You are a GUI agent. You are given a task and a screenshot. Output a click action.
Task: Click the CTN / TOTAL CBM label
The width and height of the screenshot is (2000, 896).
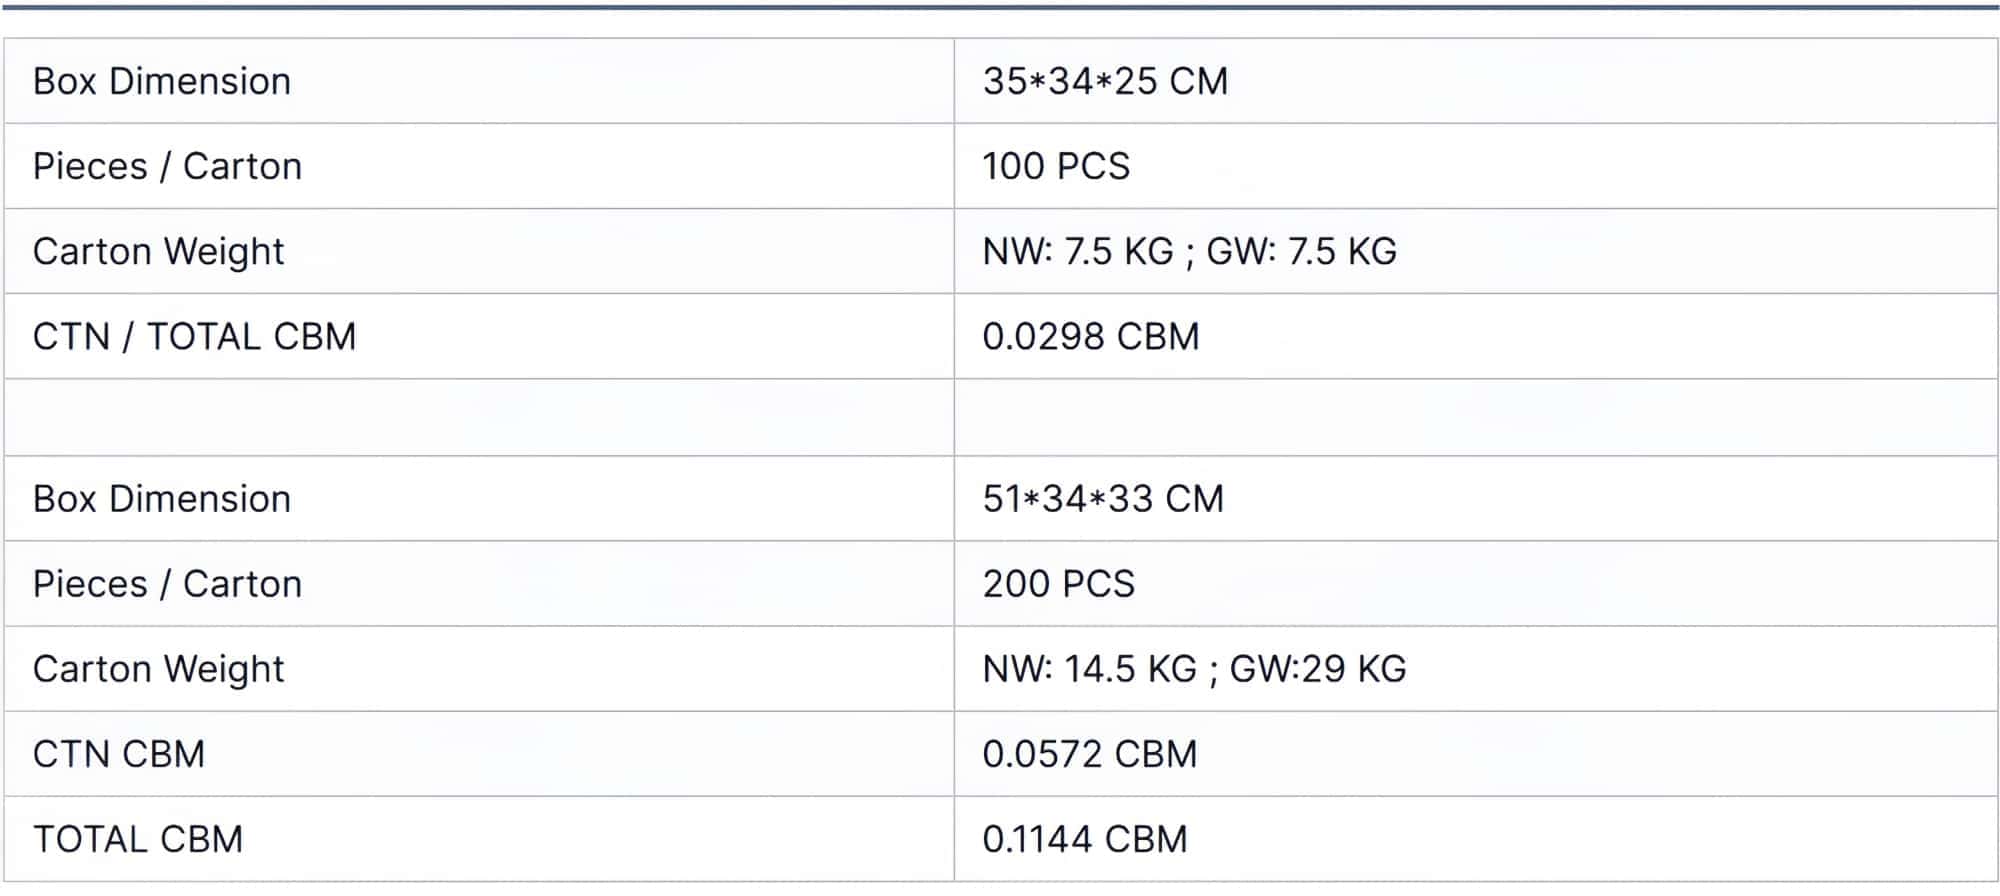(194, 336)
